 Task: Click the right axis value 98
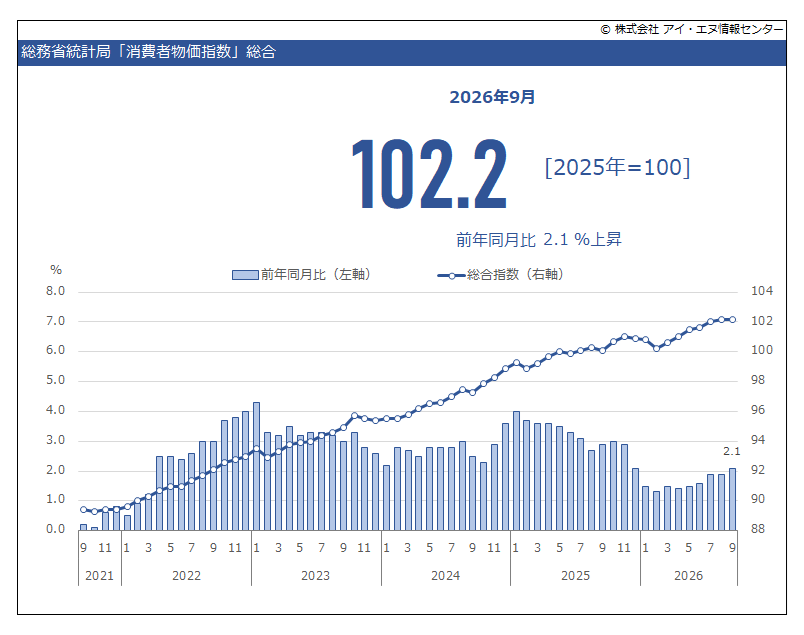[x=758, y=380]
